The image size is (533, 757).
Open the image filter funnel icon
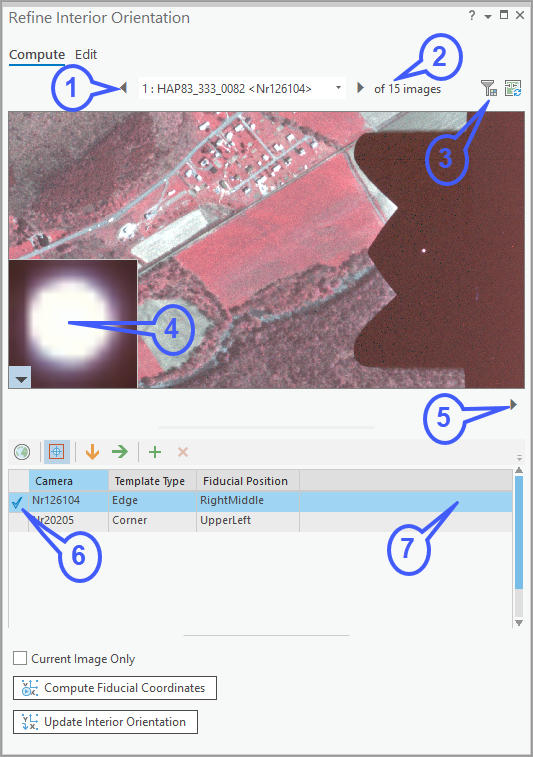tap(489, 88)
